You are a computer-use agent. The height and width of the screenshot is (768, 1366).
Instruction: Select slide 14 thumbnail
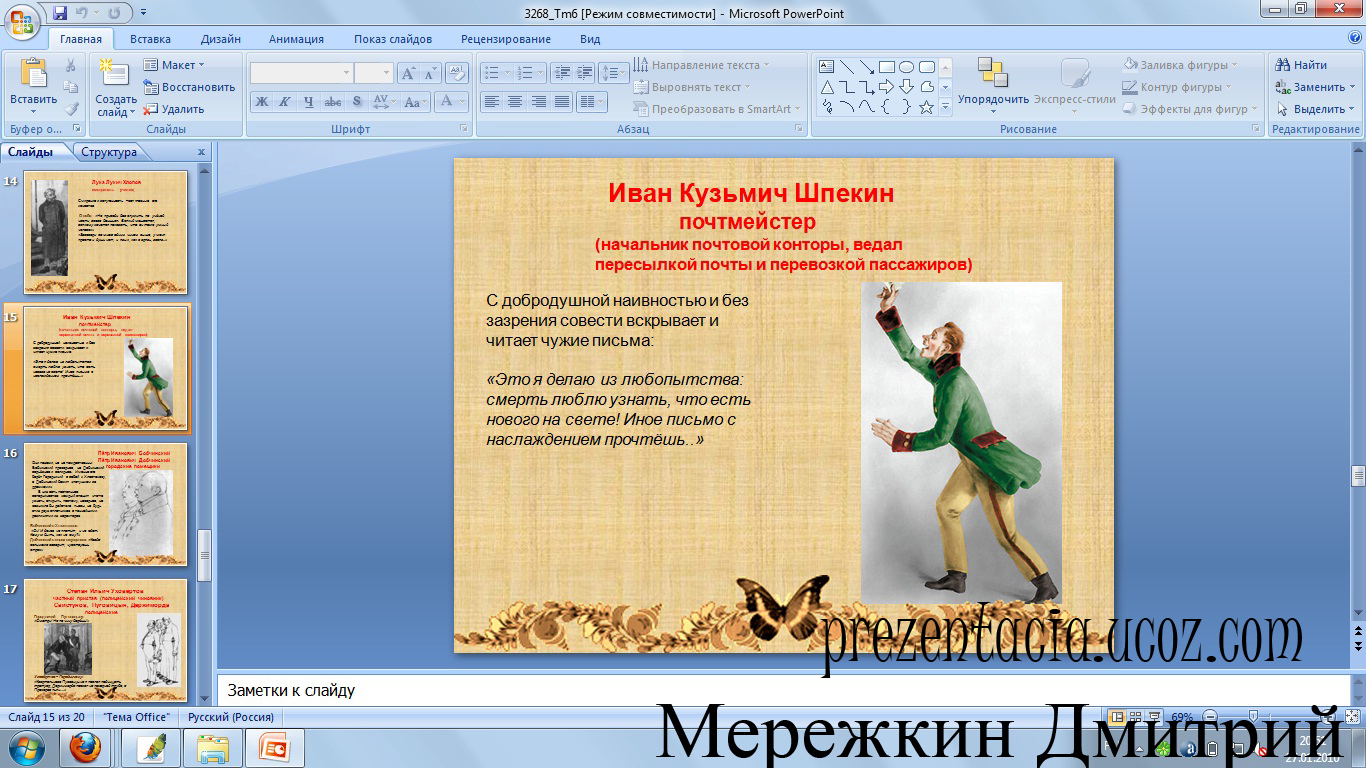105,232
